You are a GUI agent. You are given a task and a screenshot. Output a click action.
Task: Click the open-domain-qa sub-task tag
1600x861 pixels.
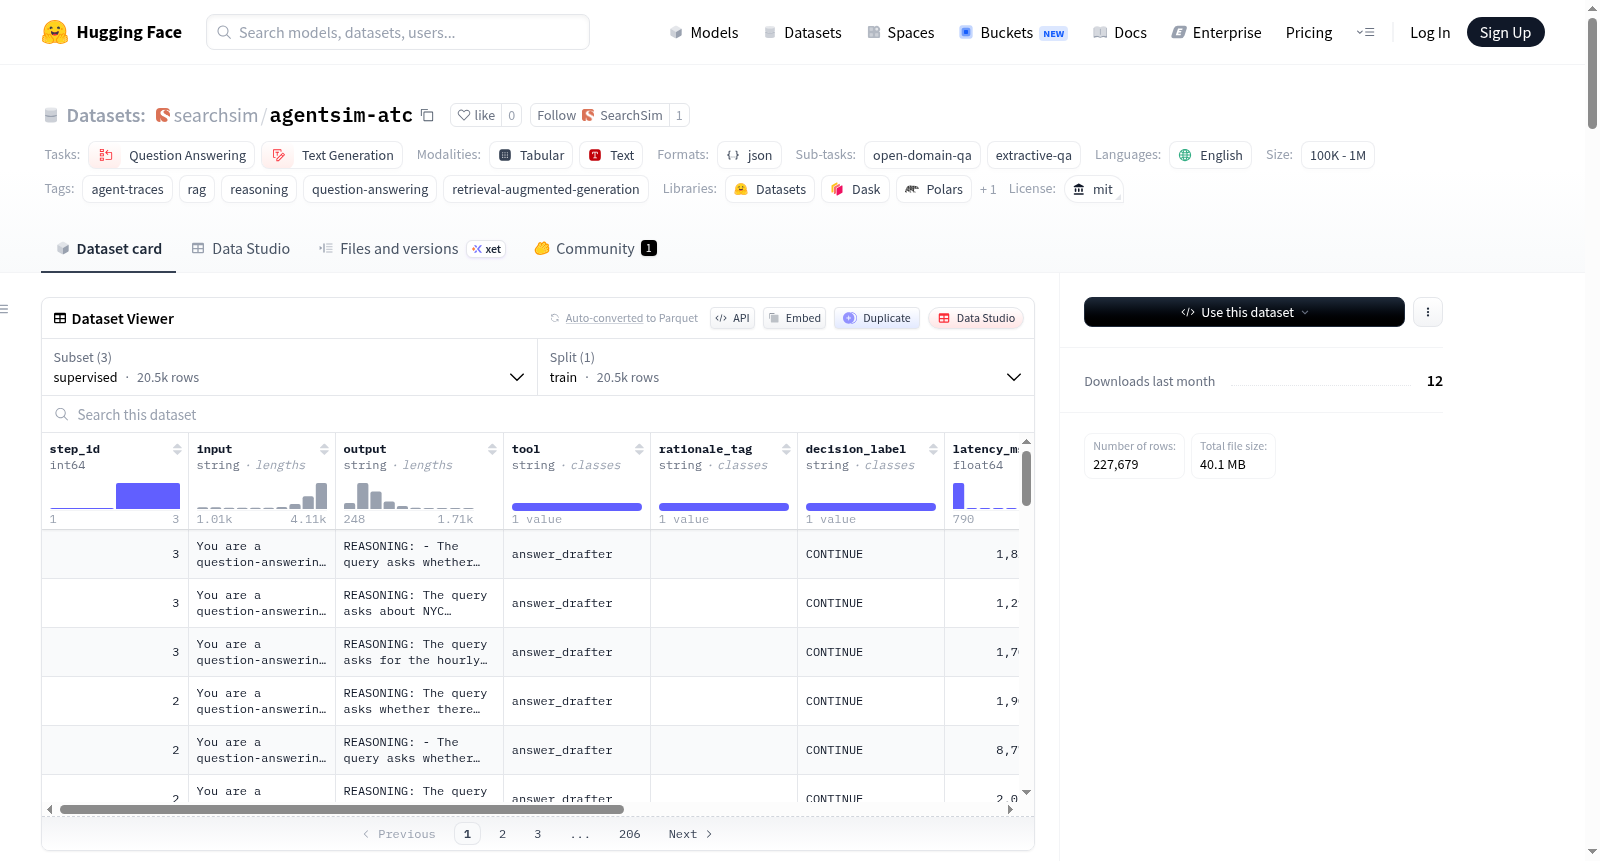coord(922,155)
